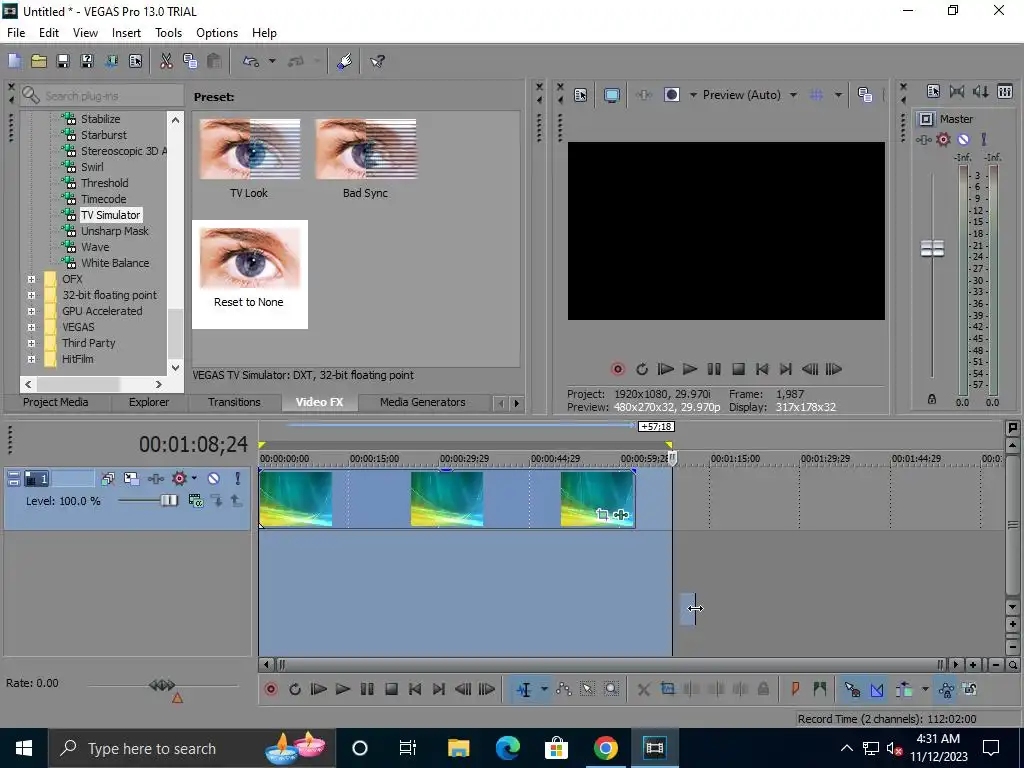
Task: Click the Search plug-ins field
Action: (103, 95)
